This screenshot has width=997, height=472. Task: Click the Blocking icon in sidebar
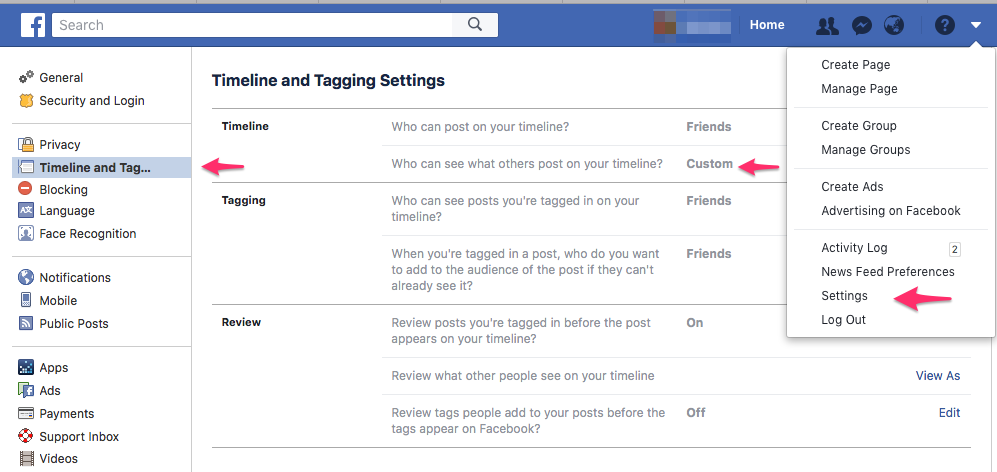[26, 190]
